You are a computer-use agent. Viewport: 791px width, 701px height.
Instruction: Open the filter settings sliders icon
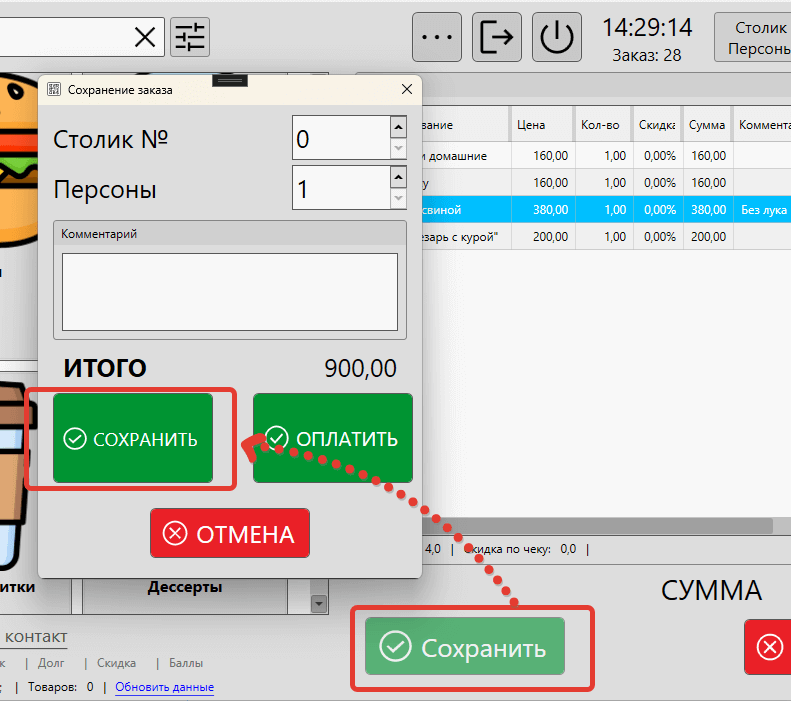click(190, 37)
